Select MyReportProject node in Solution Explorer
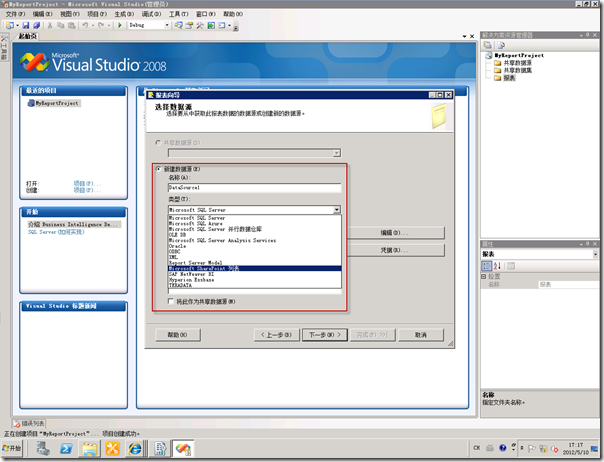The width and height of the screenshot is (604, 462). (x=519, y=55)
